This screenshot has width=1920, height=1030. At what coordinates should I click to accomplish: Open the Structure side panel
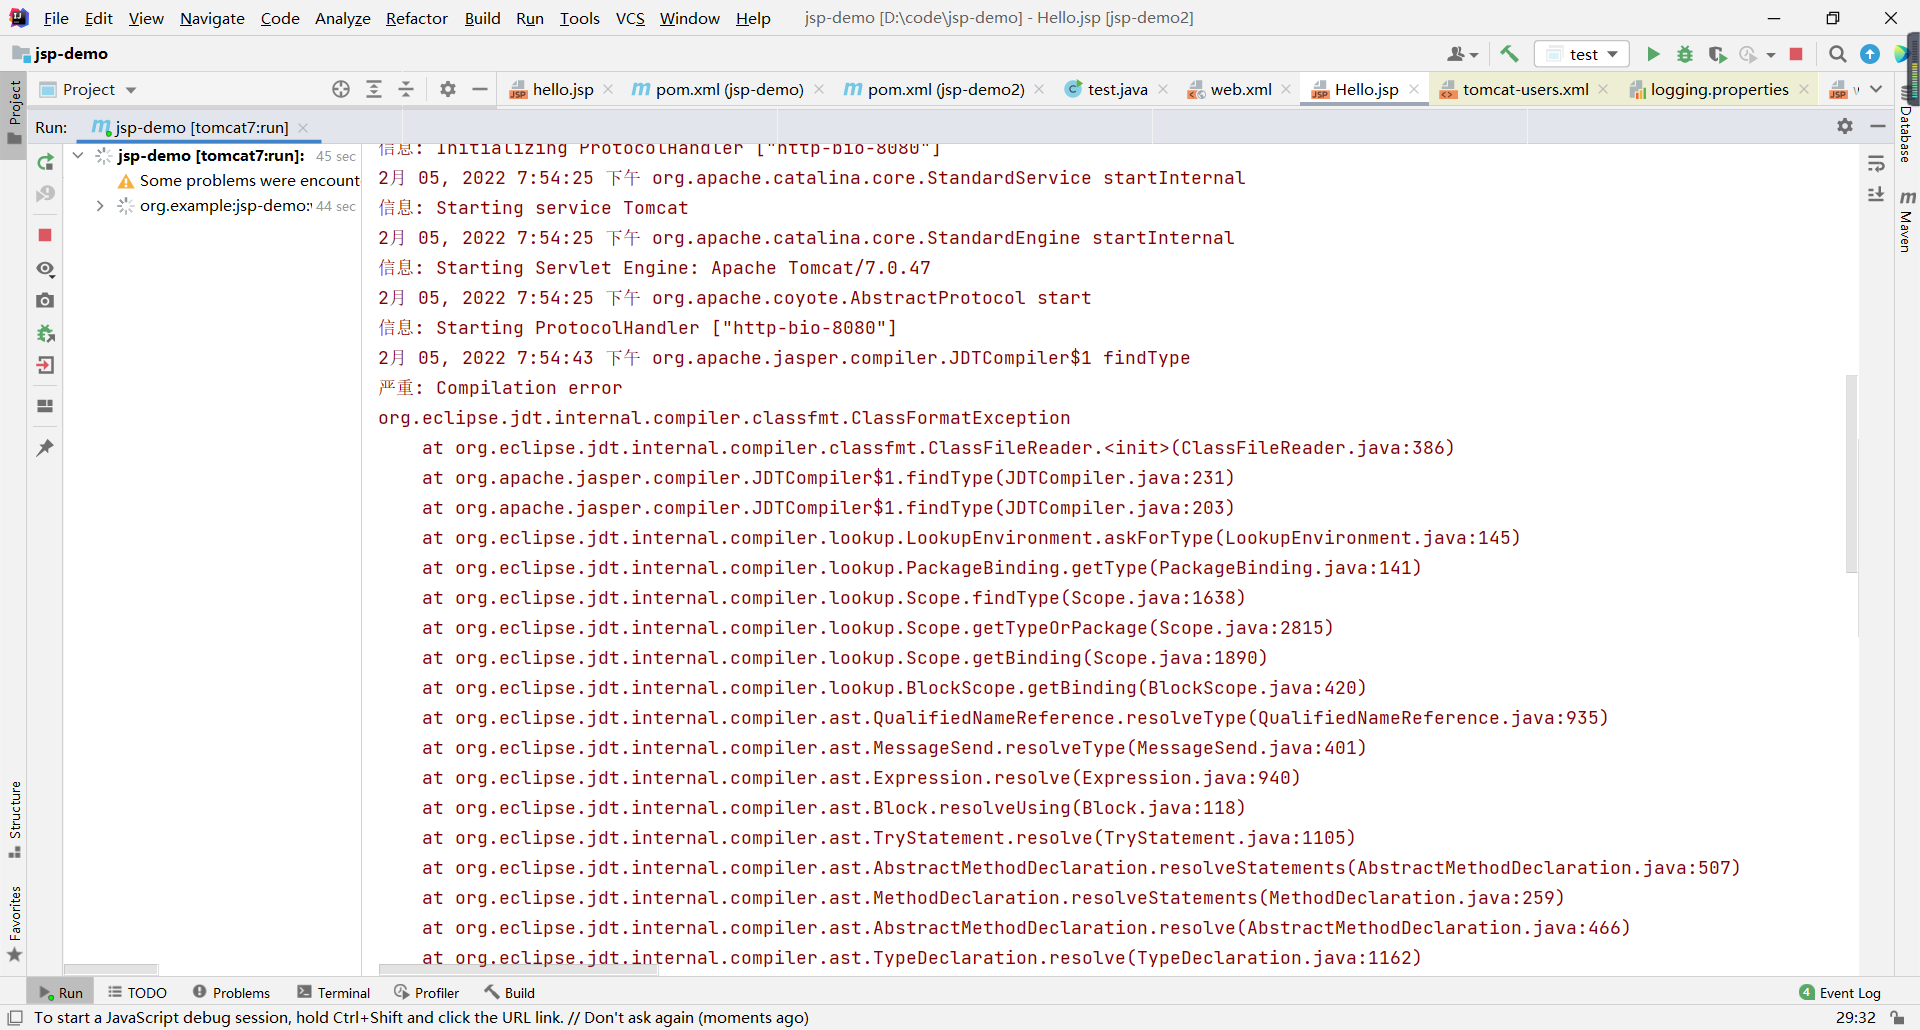[14, 819]
